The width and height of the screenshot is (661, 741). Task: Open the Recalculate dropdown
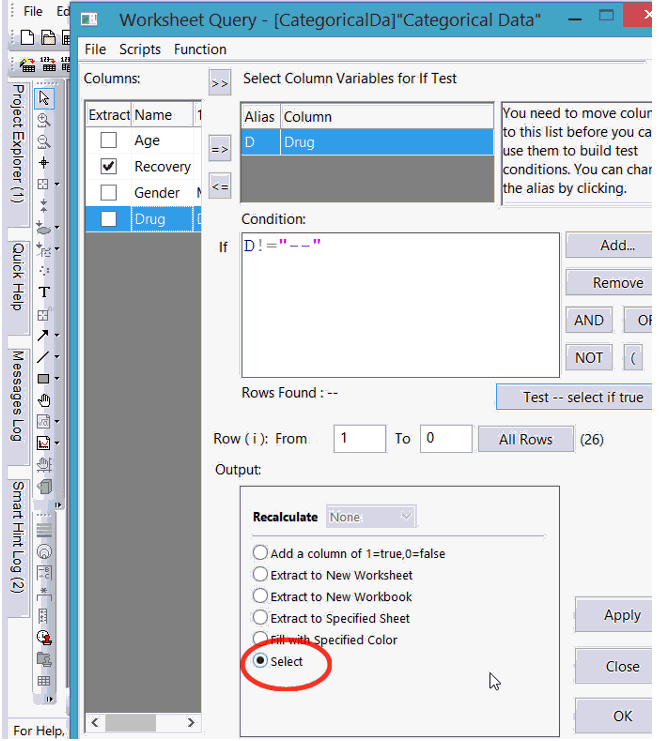click(371, 517)
